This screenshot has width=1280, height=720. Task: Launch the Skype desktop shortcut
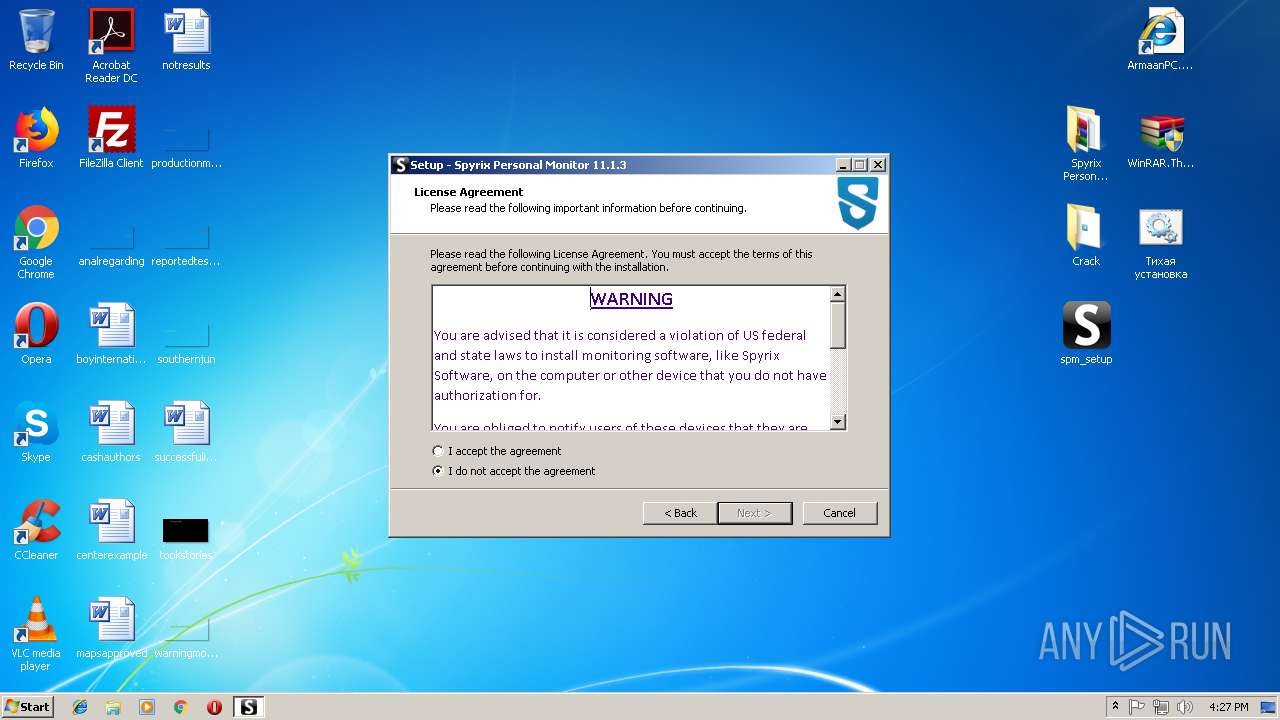(x=36, y=433)
